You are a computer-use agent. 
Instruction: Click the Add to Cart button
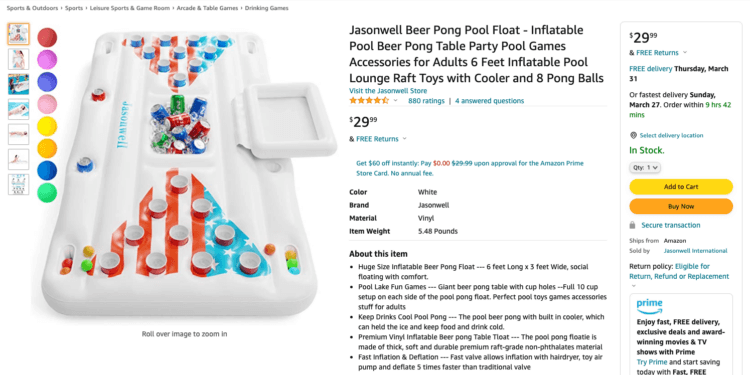(x=681, y=187)
